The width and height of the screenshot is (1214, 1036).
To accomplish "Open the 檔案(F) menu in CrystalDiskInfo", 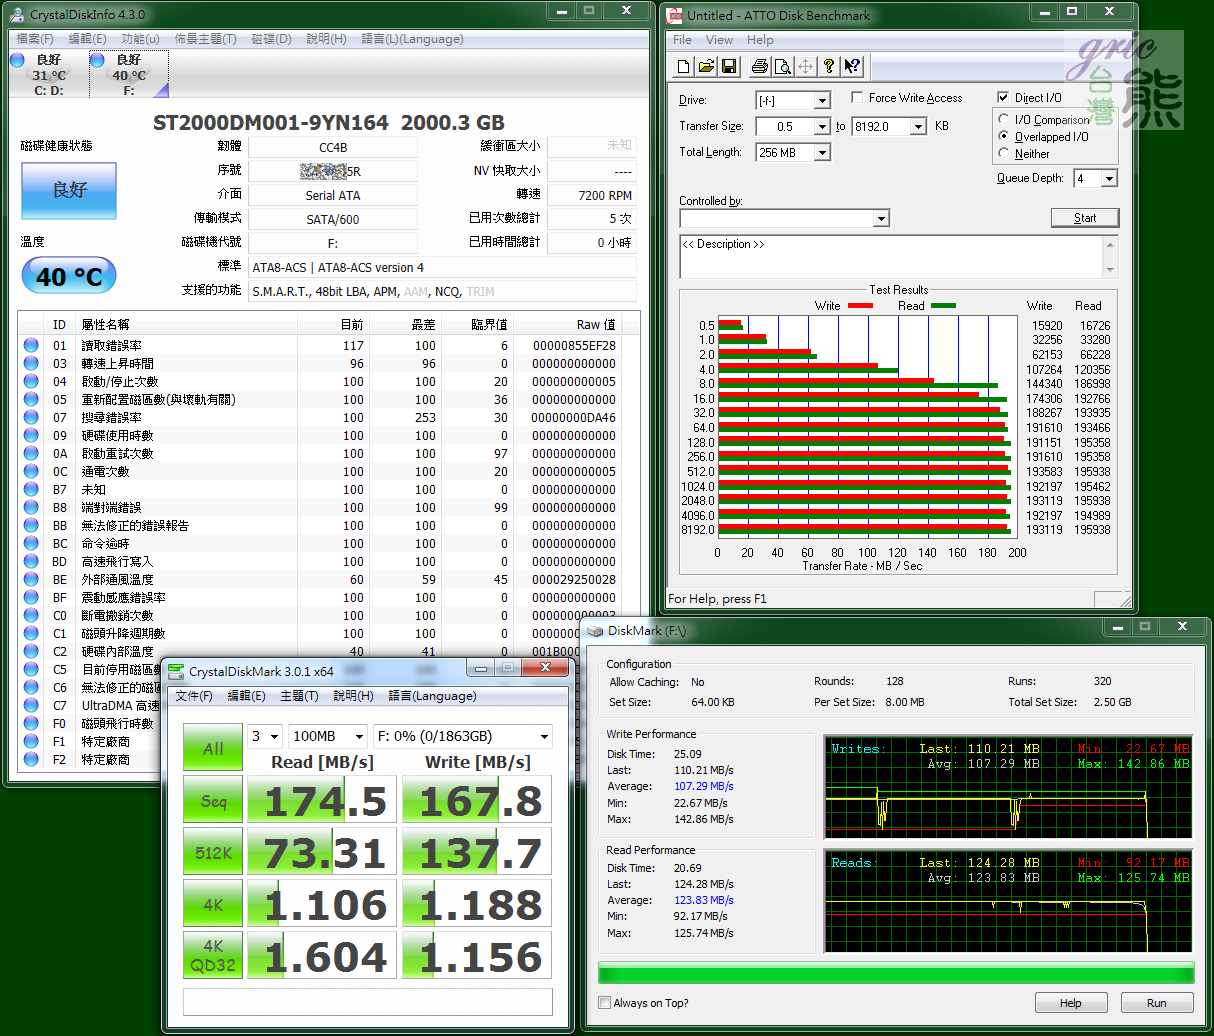I will click(35, 39).
